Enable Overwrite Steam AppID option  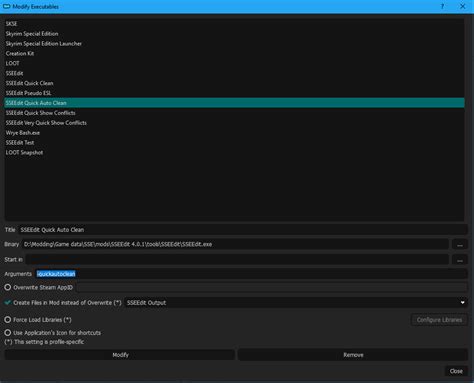pos(8,287)
